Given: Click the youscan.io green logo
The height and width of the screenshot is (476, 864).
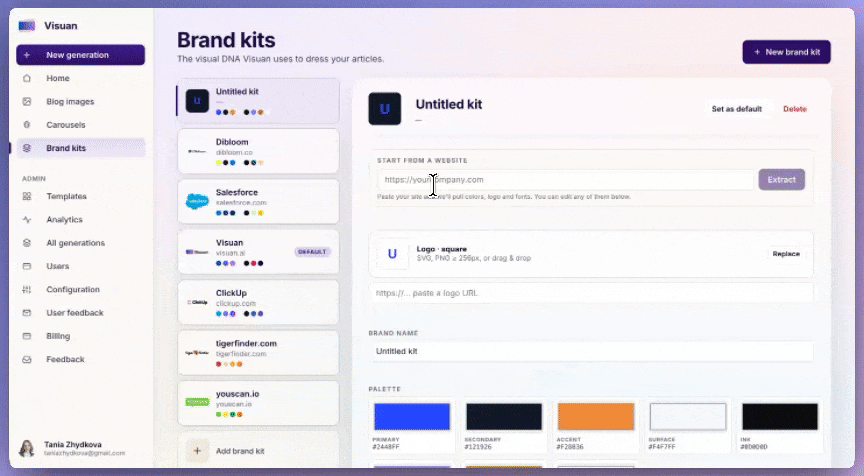Looking at the screenshot, I should [x=197, y=402].
